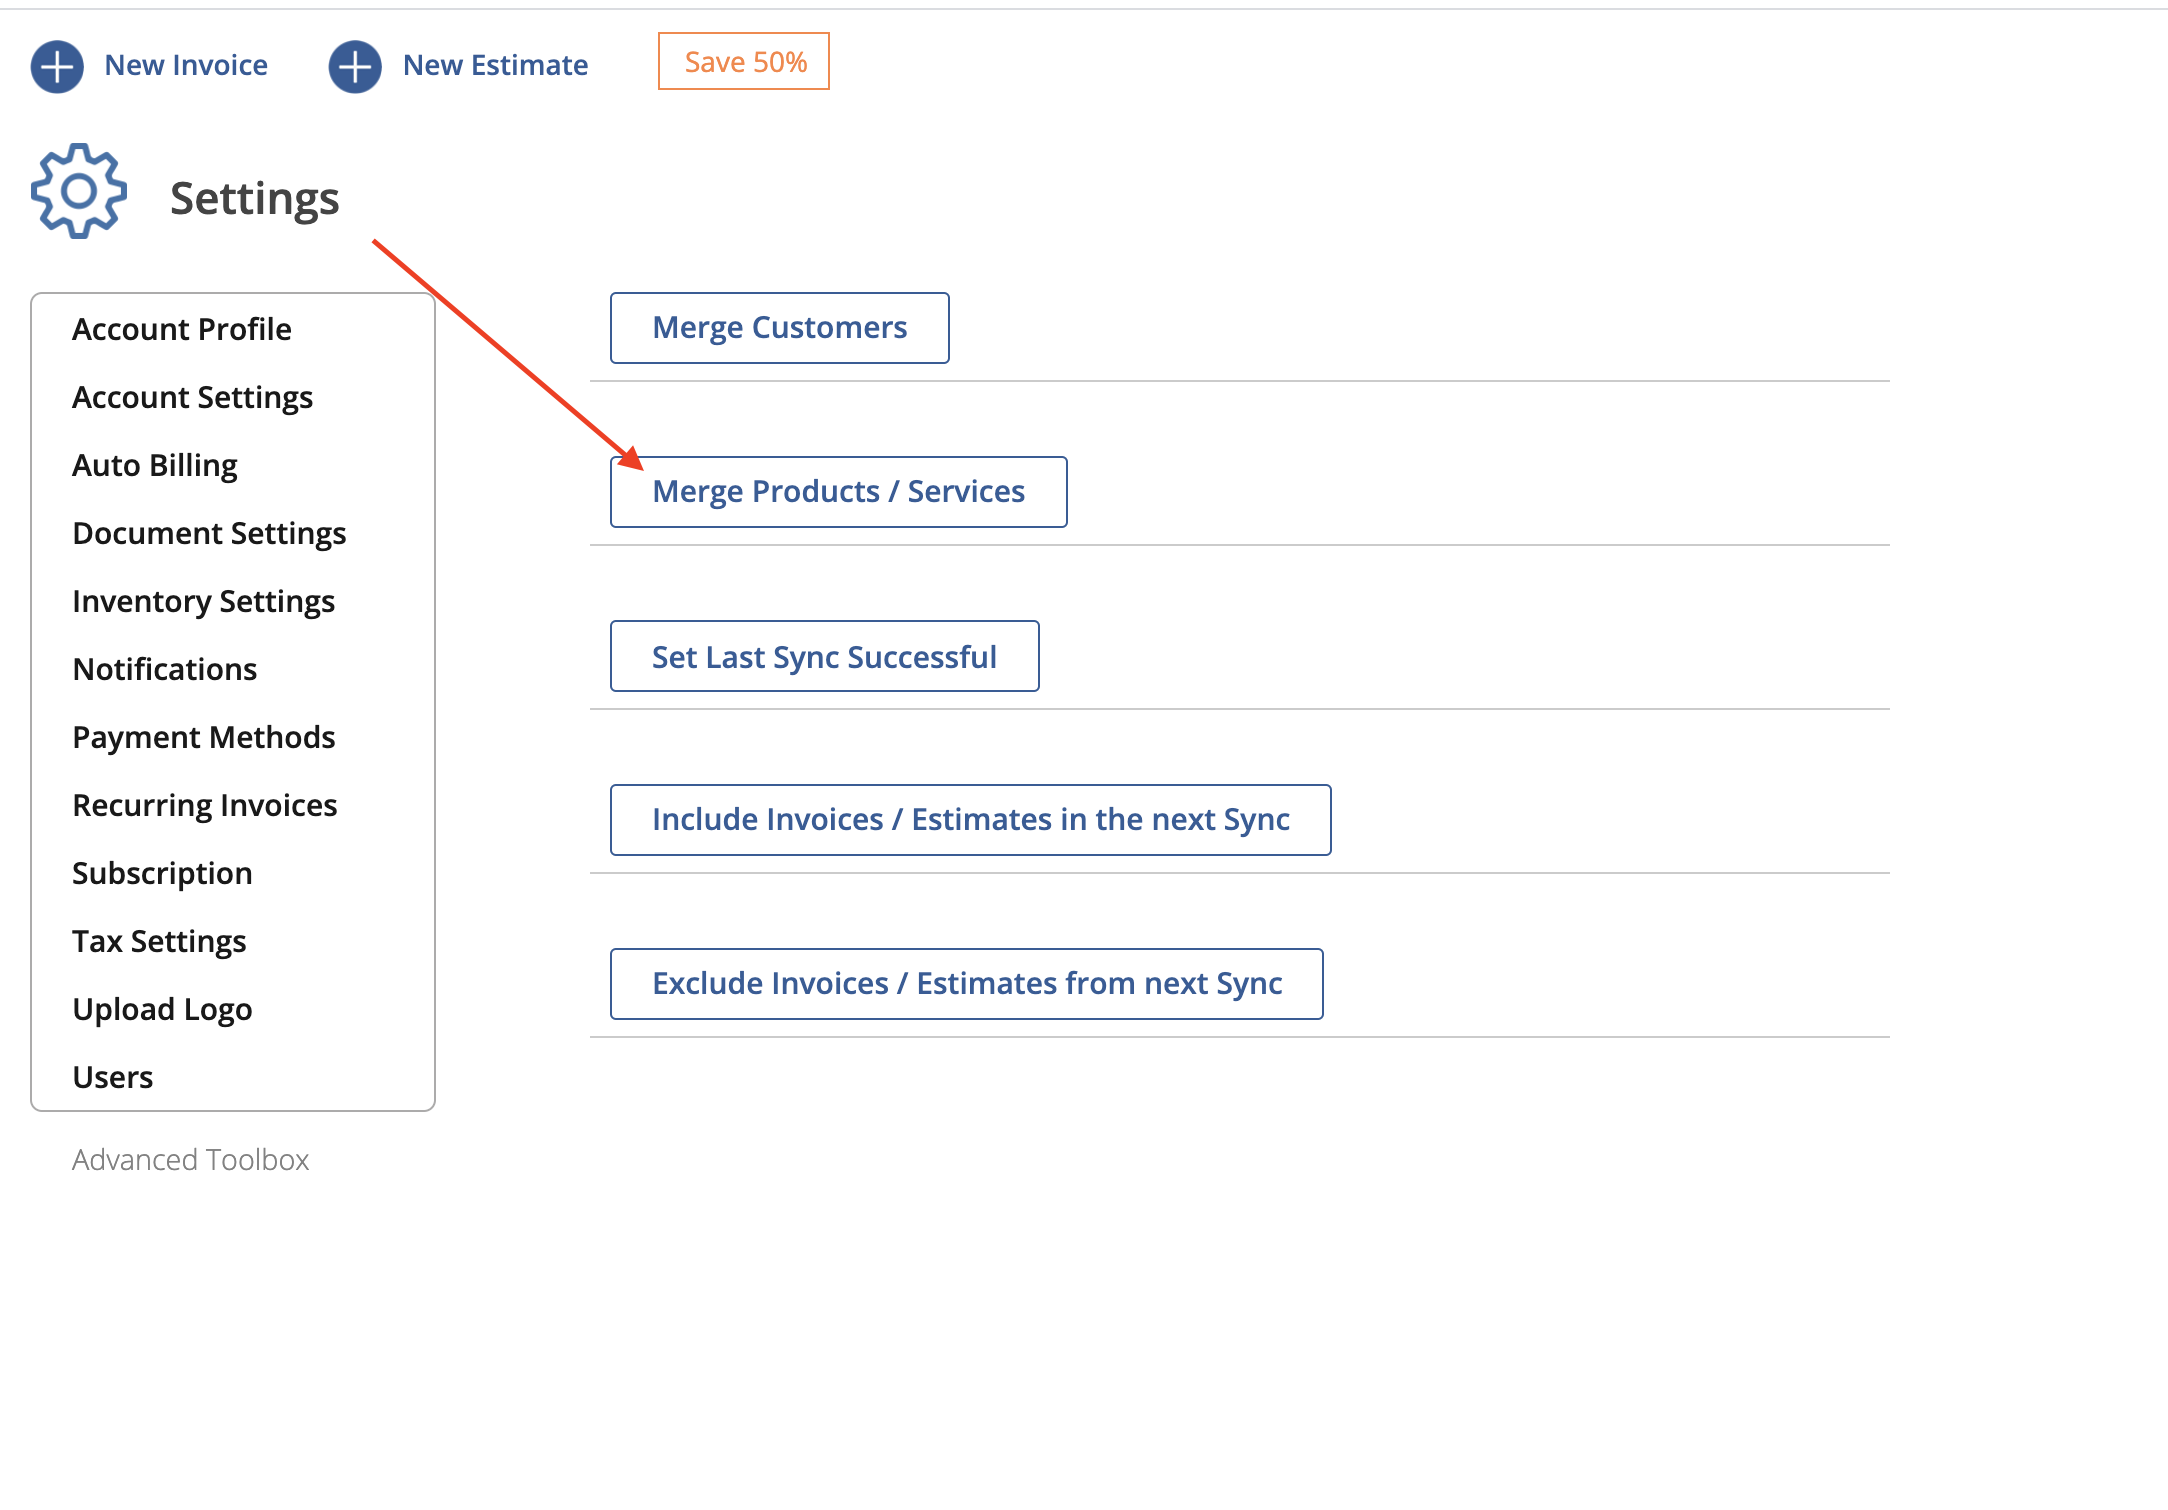Open Notifications settings
Viewport: 2168px width, 1510px height.
[164, 669]
